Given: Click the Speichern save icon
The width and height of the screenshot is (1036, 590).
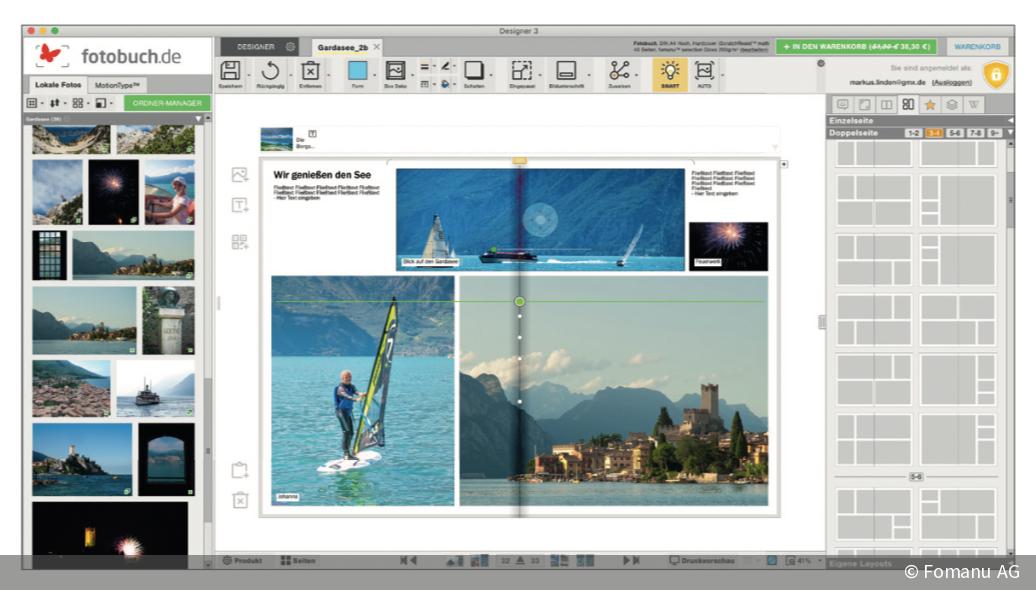Looking at the screenshot, I should pyautogui.click(x=230, y=71).
